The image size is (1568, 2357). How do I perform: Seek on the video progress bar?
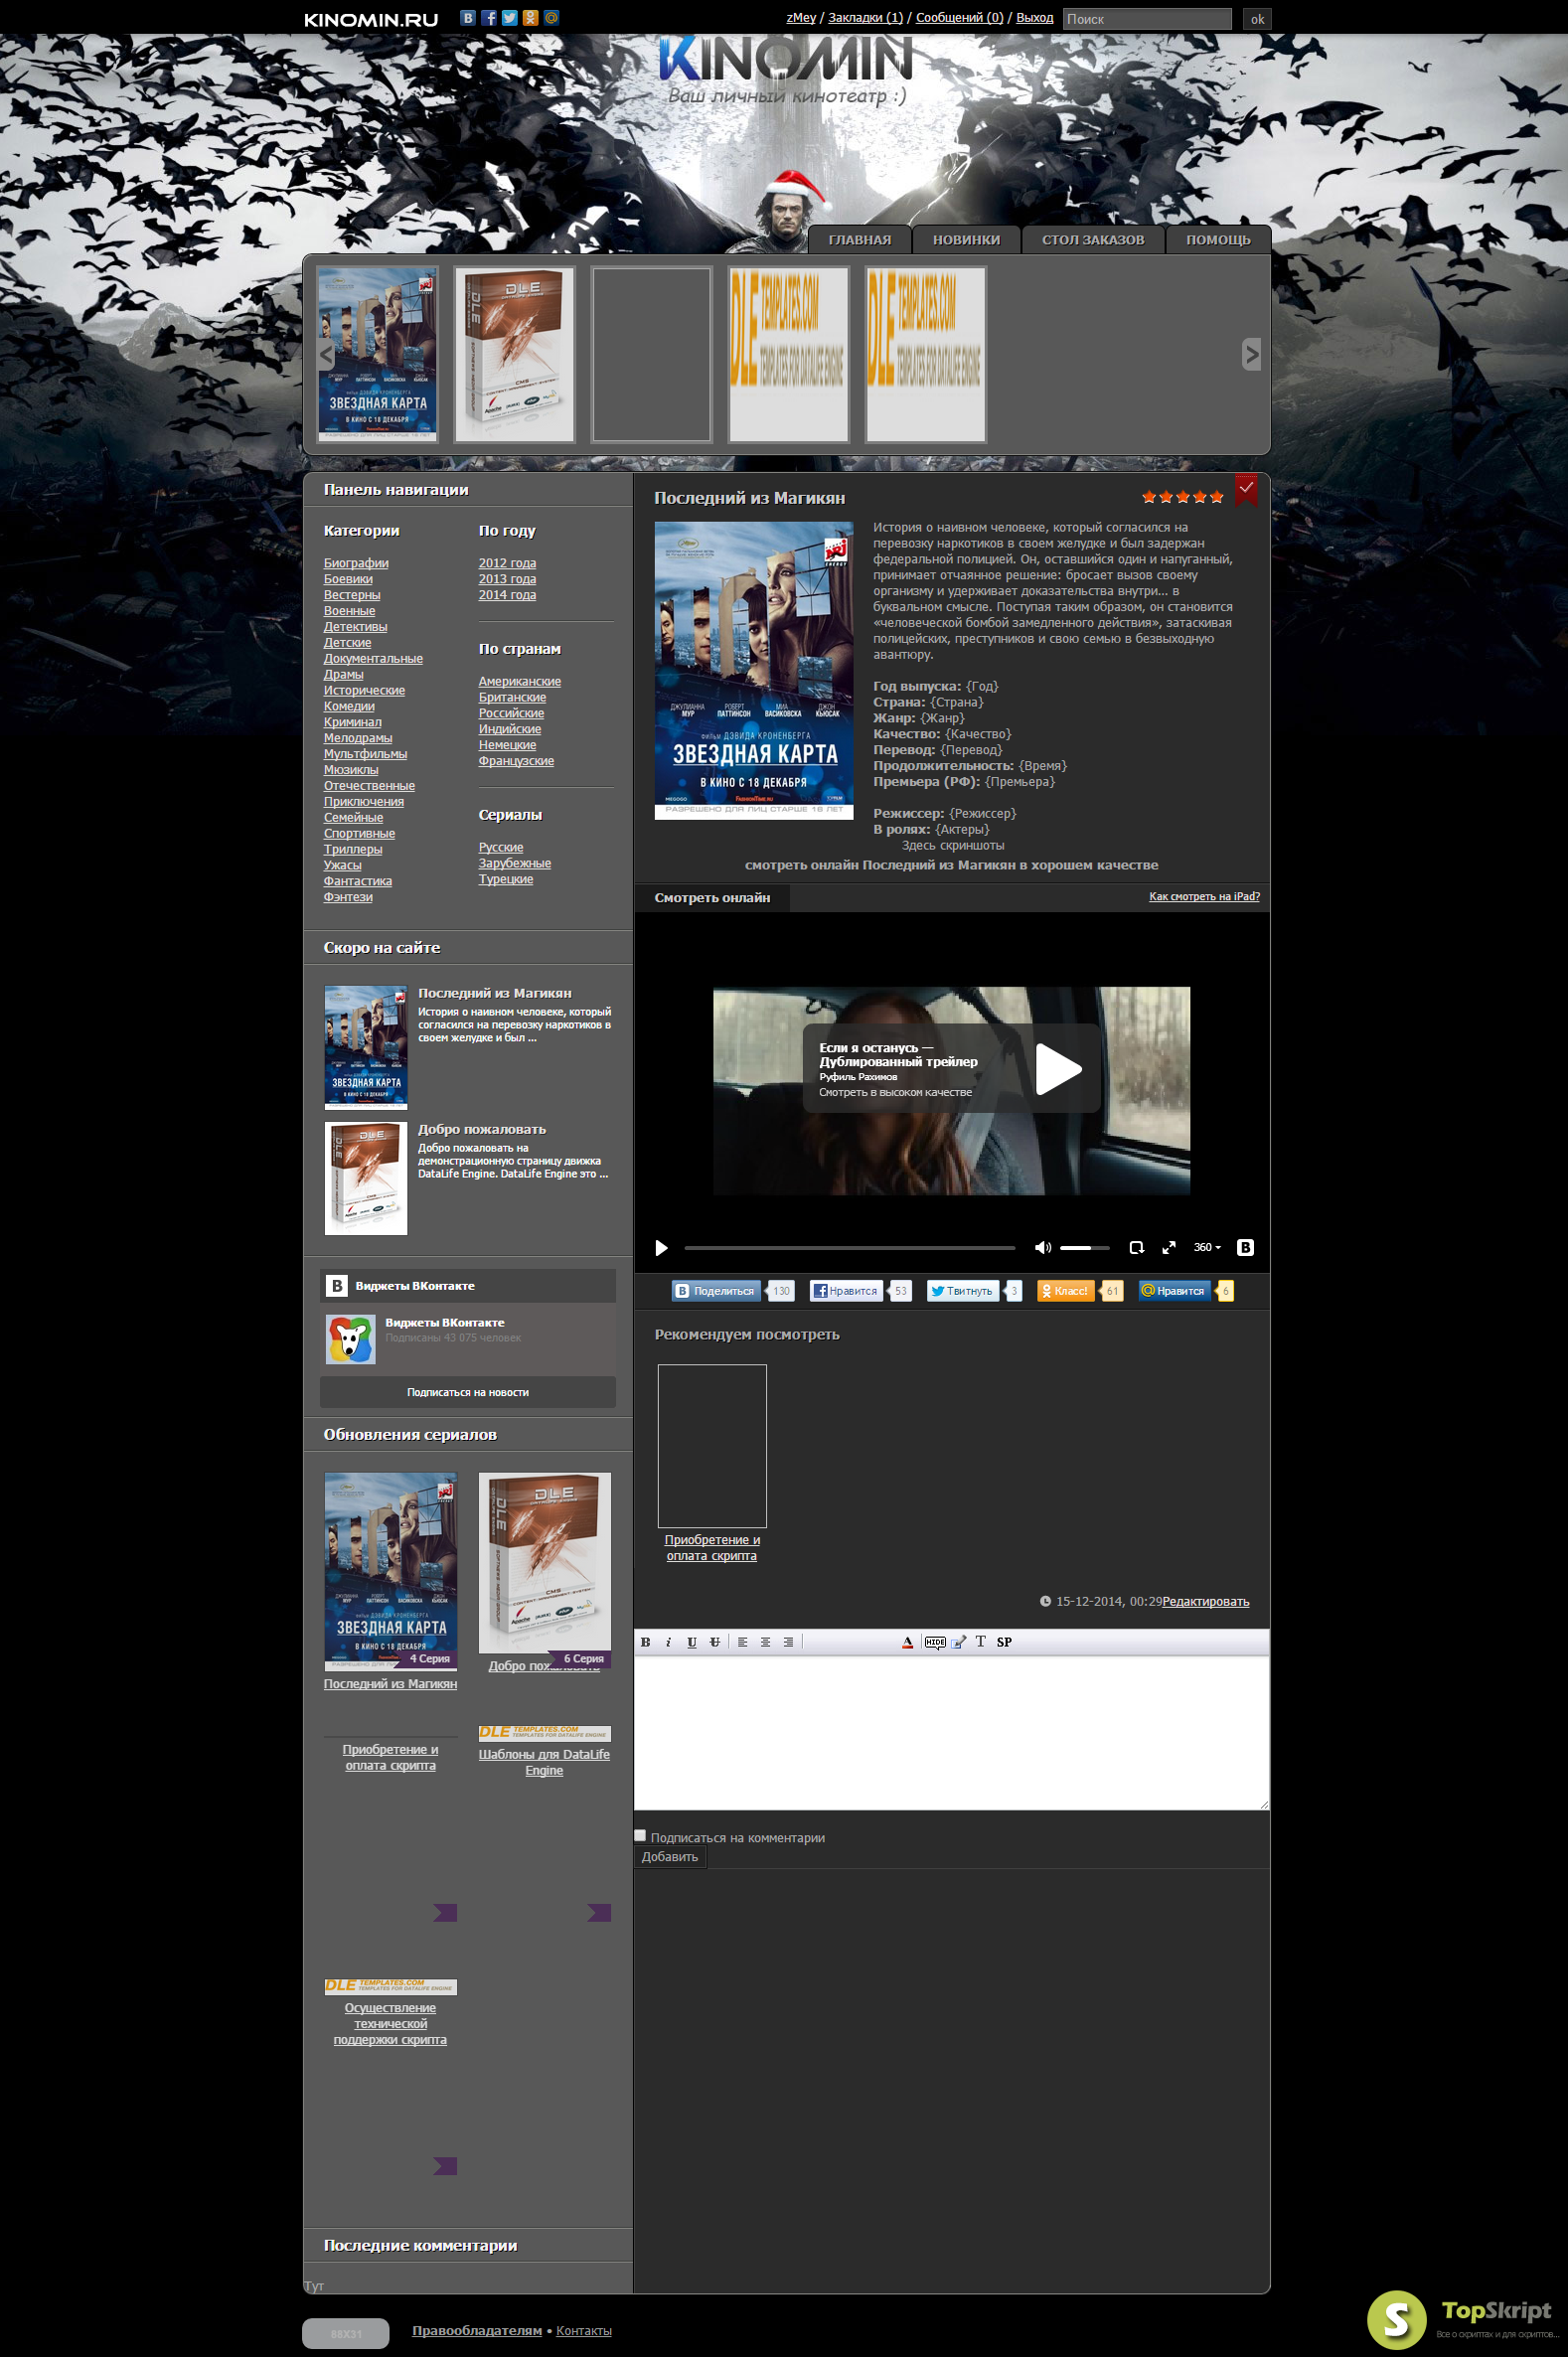click(x=849, y=1248)
